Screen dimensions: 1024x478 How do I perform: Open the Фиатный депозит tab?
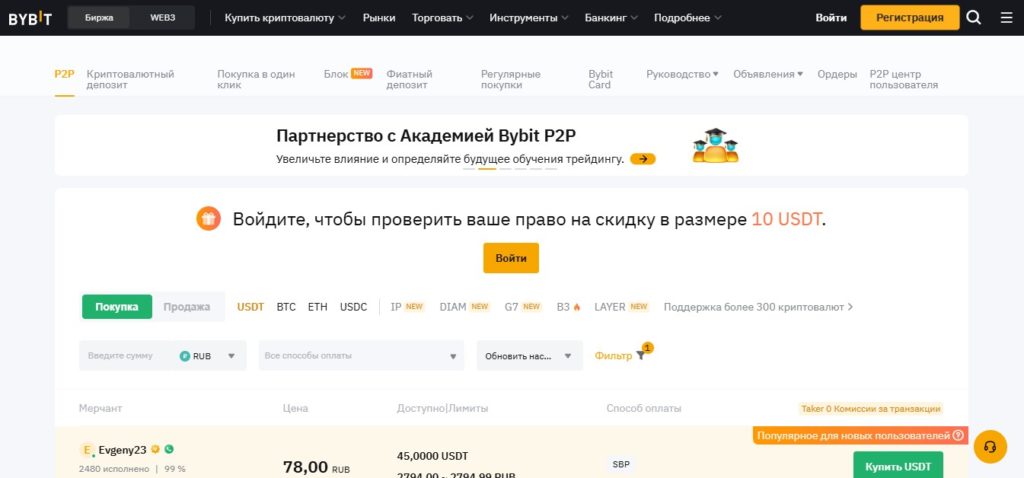pyautogui.click(x=409, y=80)
